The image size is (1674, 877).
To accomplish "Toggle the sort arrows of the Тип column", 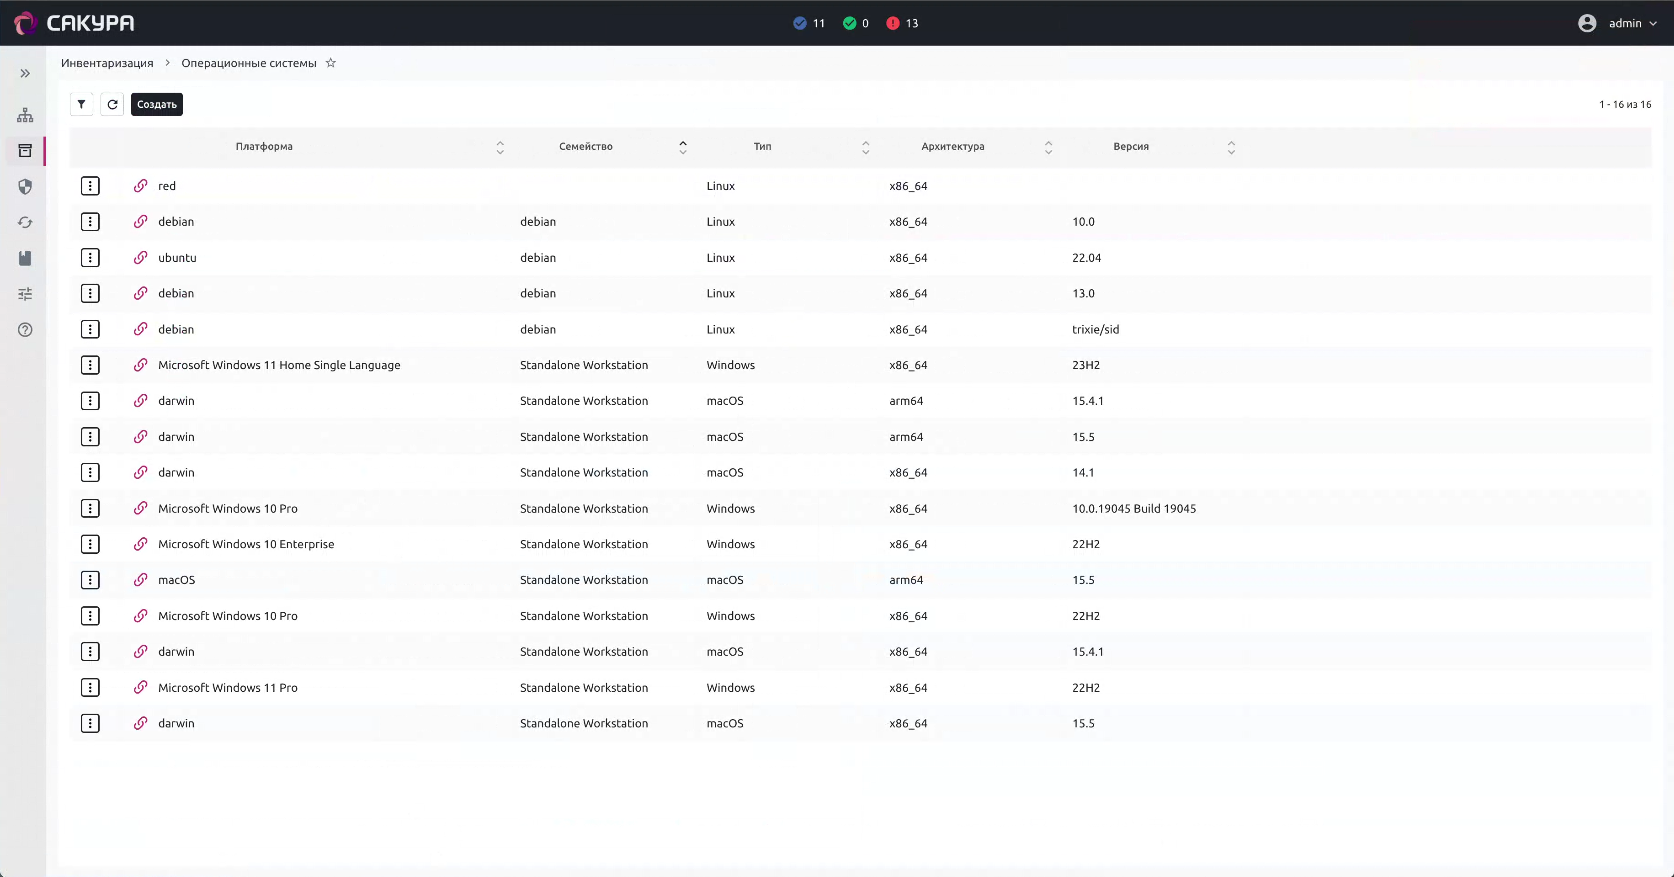I will click(x=866, y=147).
